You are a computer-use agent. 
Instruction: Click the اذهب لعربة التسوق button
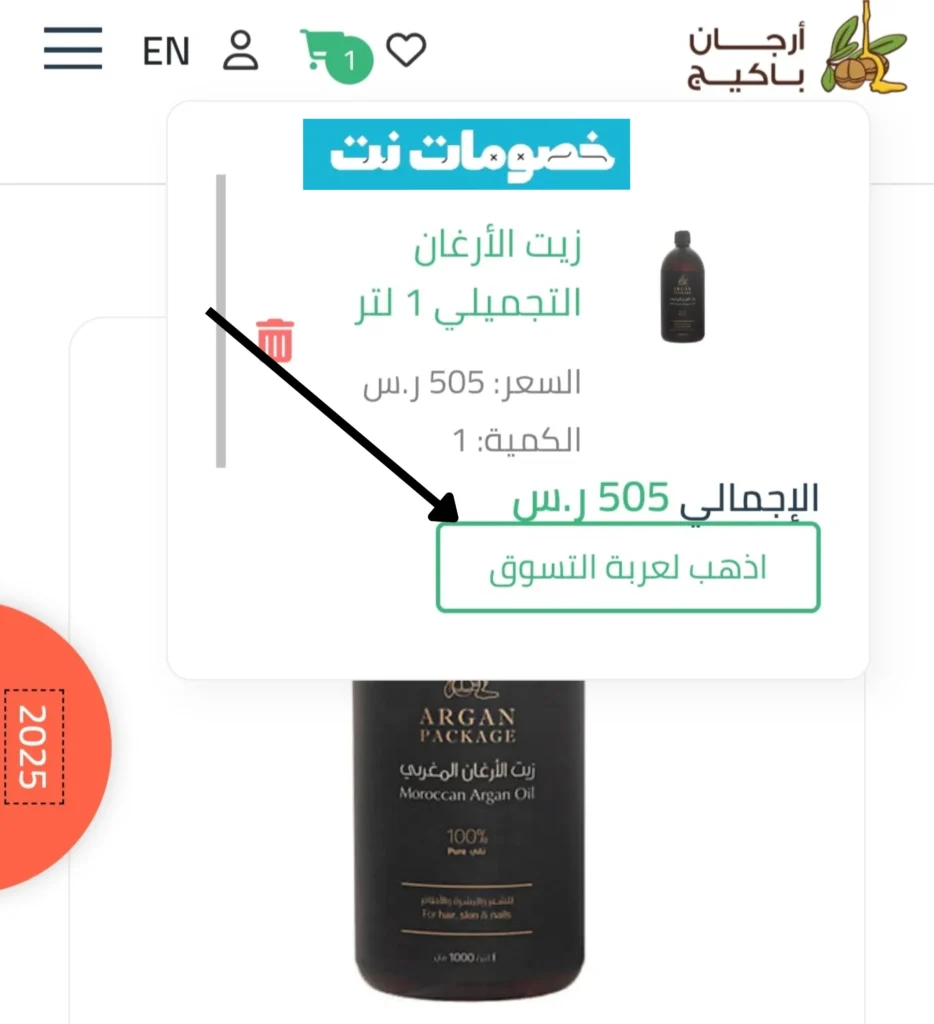[x=628, y=568]
